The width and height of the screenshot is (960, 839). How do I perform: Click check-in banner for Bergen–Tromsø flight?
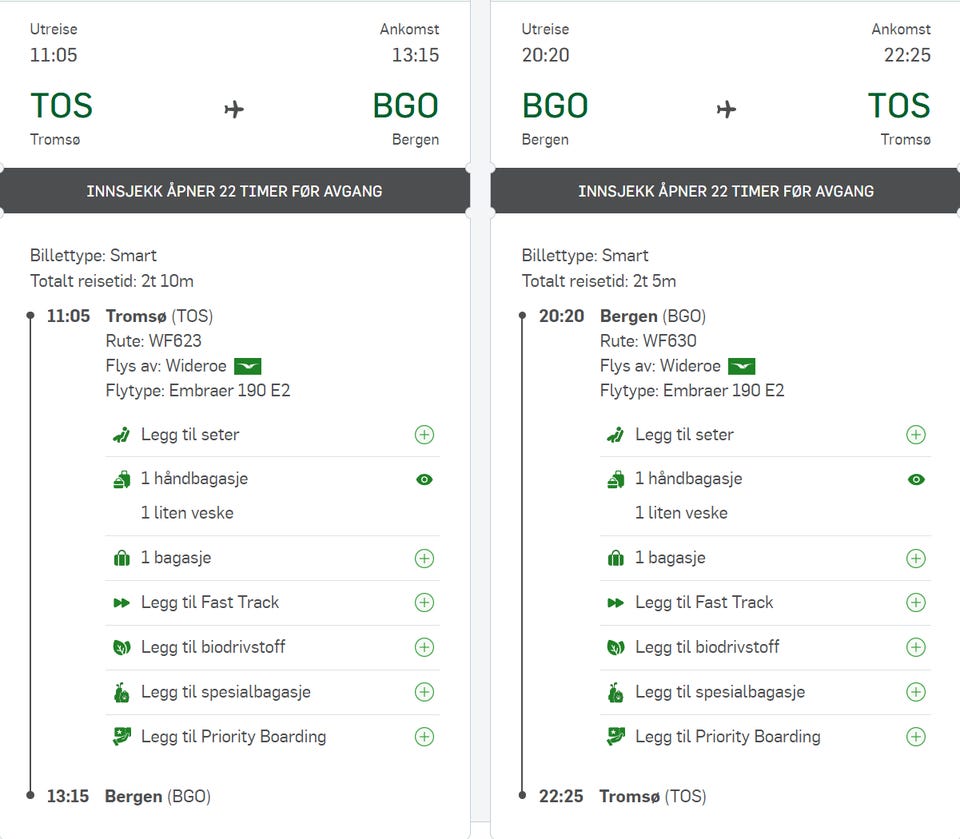click(726, 191)
